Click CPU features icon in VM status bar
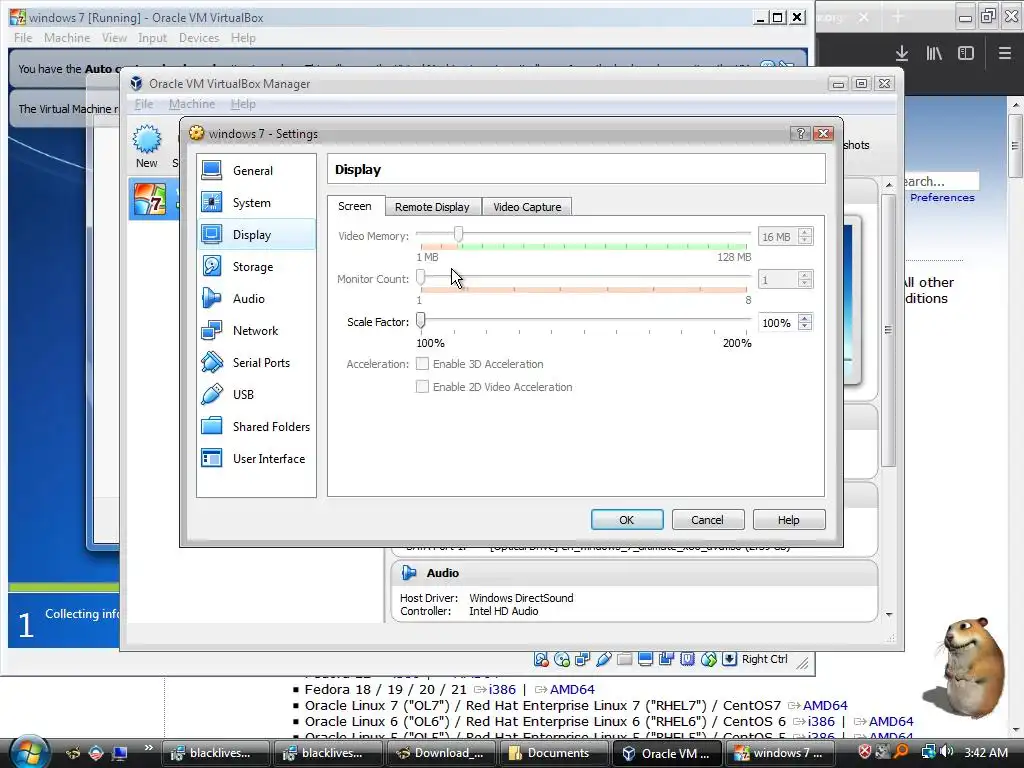Image resolution: width=1024 pixels, height=768 pixels. point(687,660)
